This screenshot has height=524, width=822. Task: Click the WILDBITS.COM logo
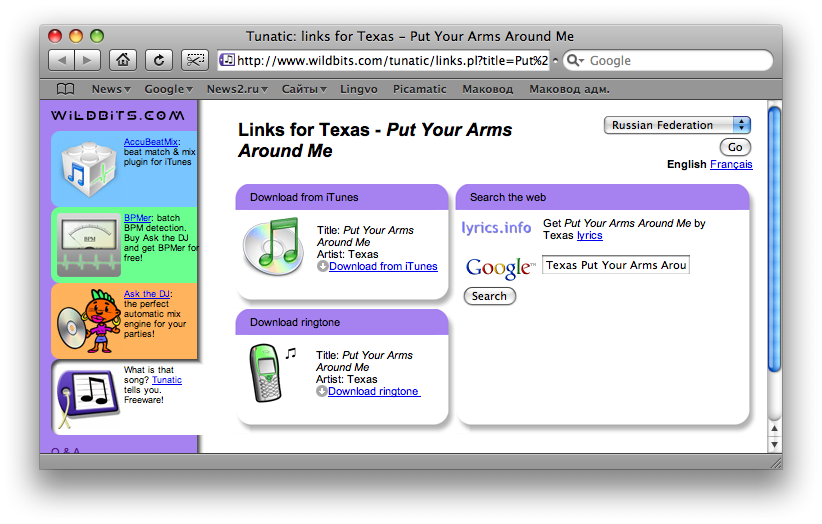tap(118, 115)
